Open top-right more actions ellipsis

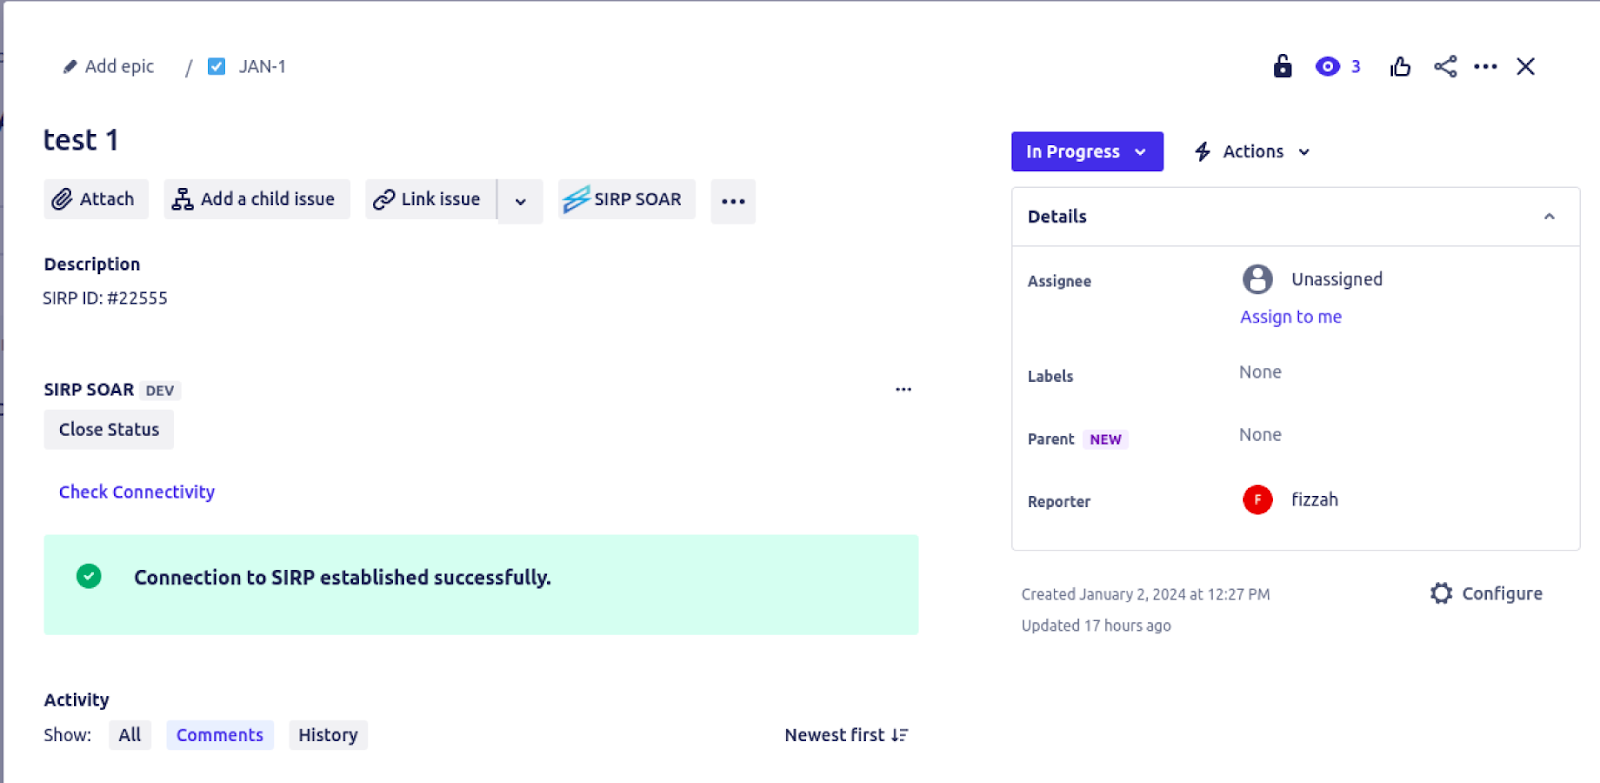click(1486, 66)
